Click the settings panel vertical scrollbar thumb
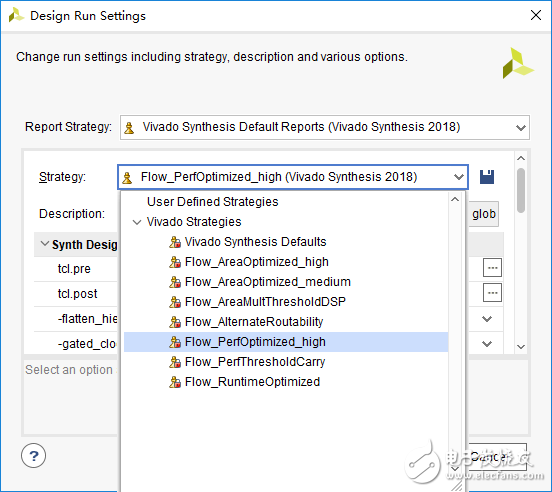The image size is (552, 492). pos(521,190)
